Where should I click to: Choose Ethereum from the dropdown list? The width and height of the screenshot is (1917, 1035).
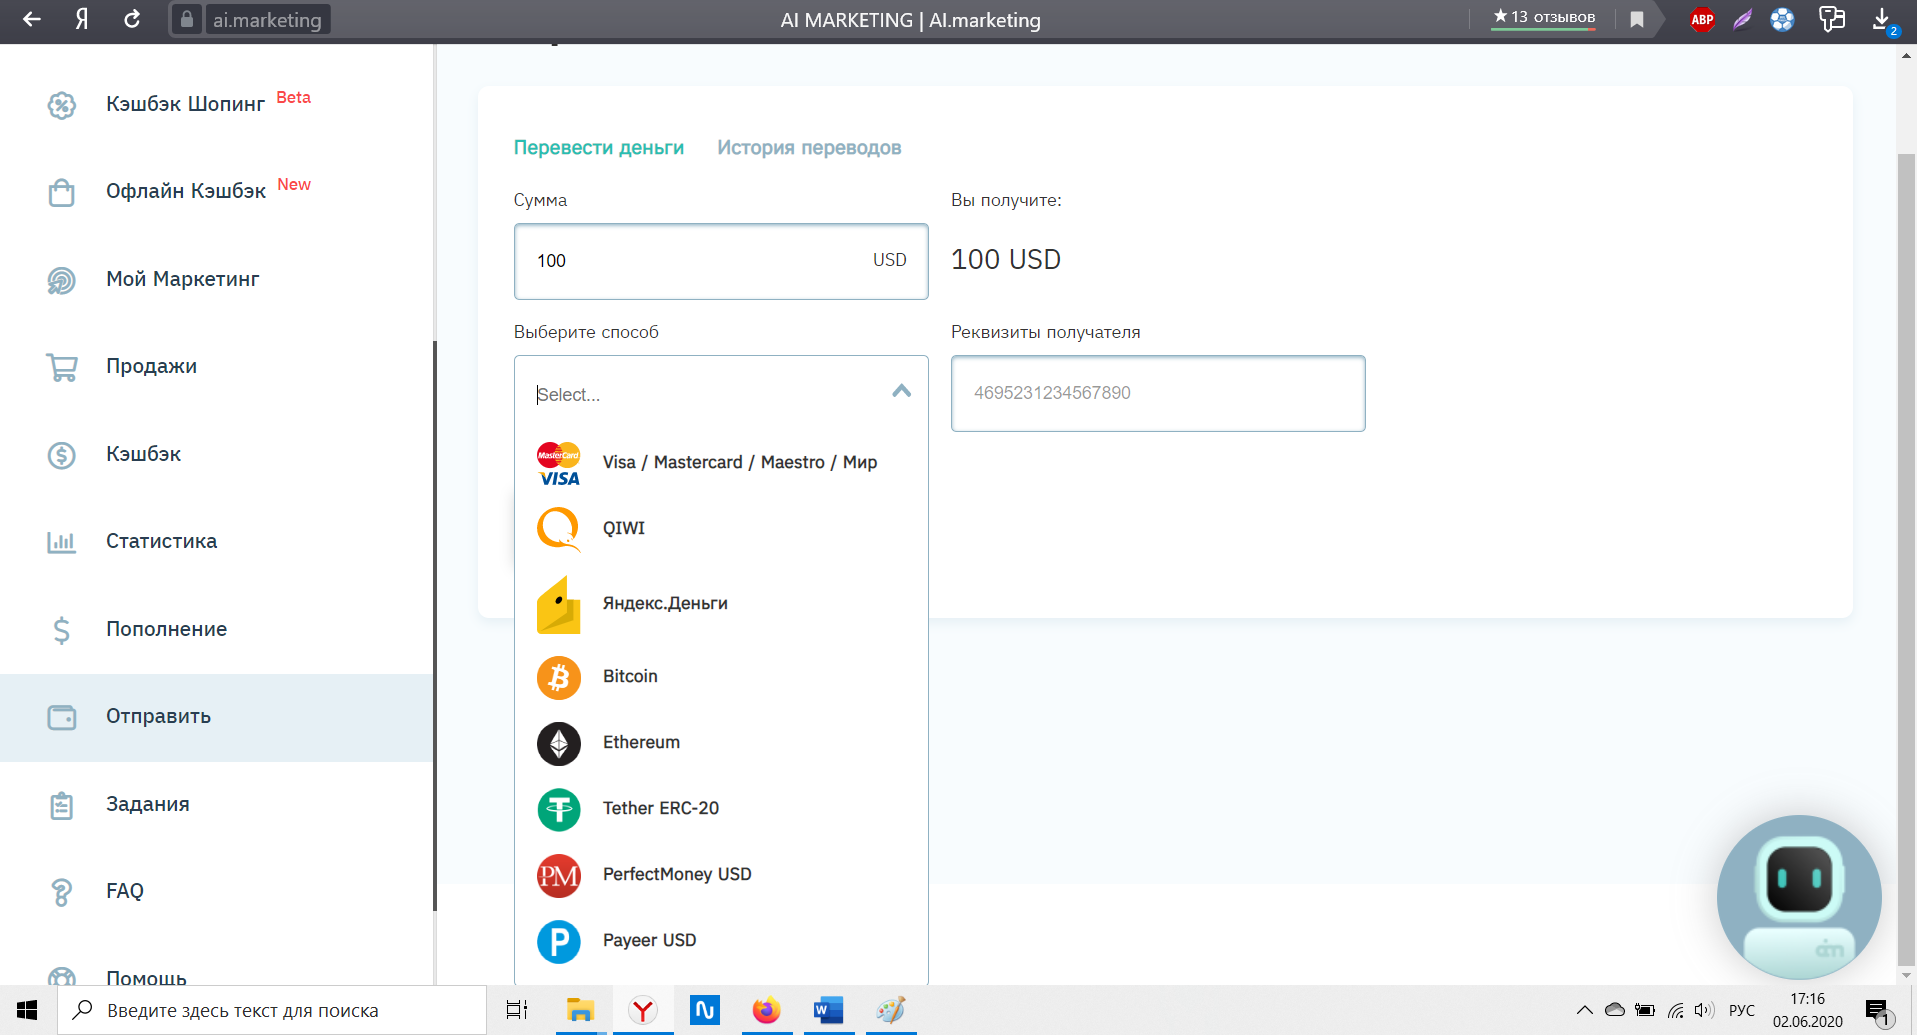click(x=721, y=742)
